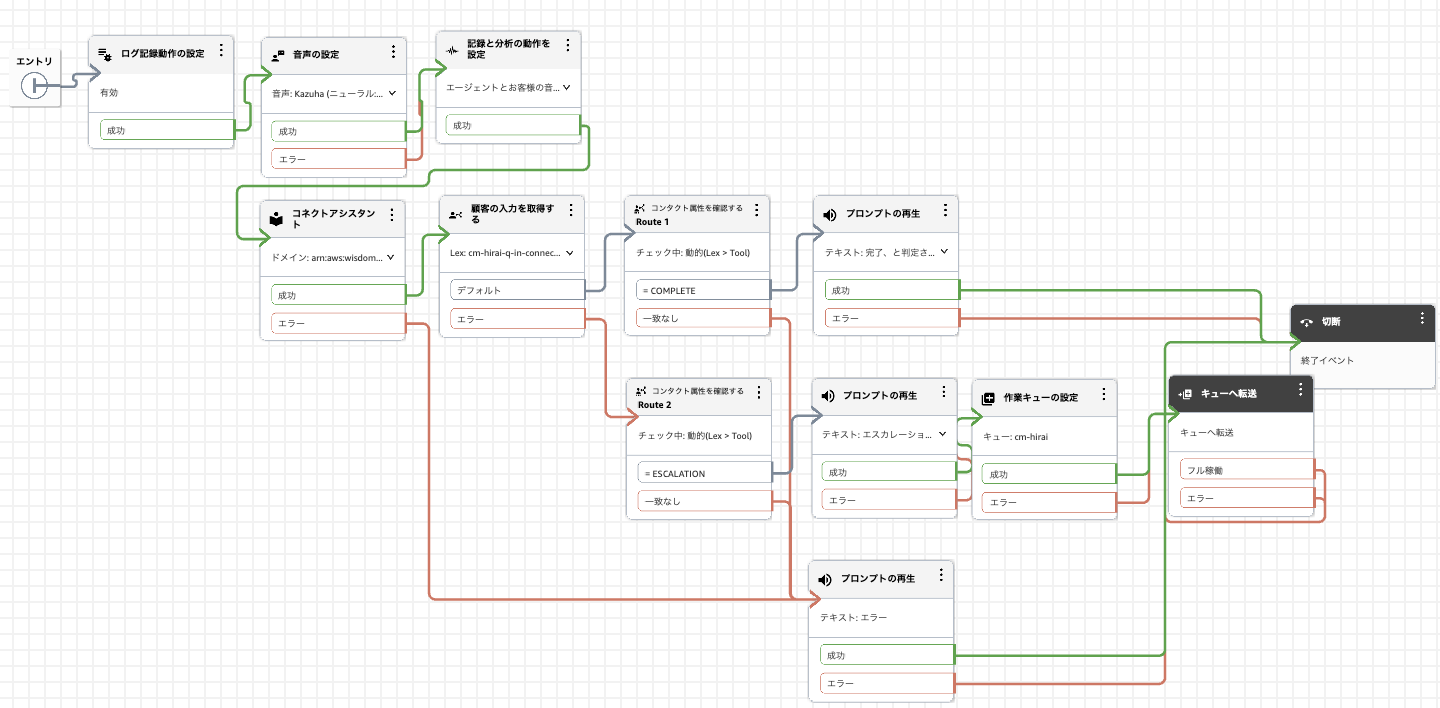Click speaker icon of the 完了 prompt block

(829, 214)
